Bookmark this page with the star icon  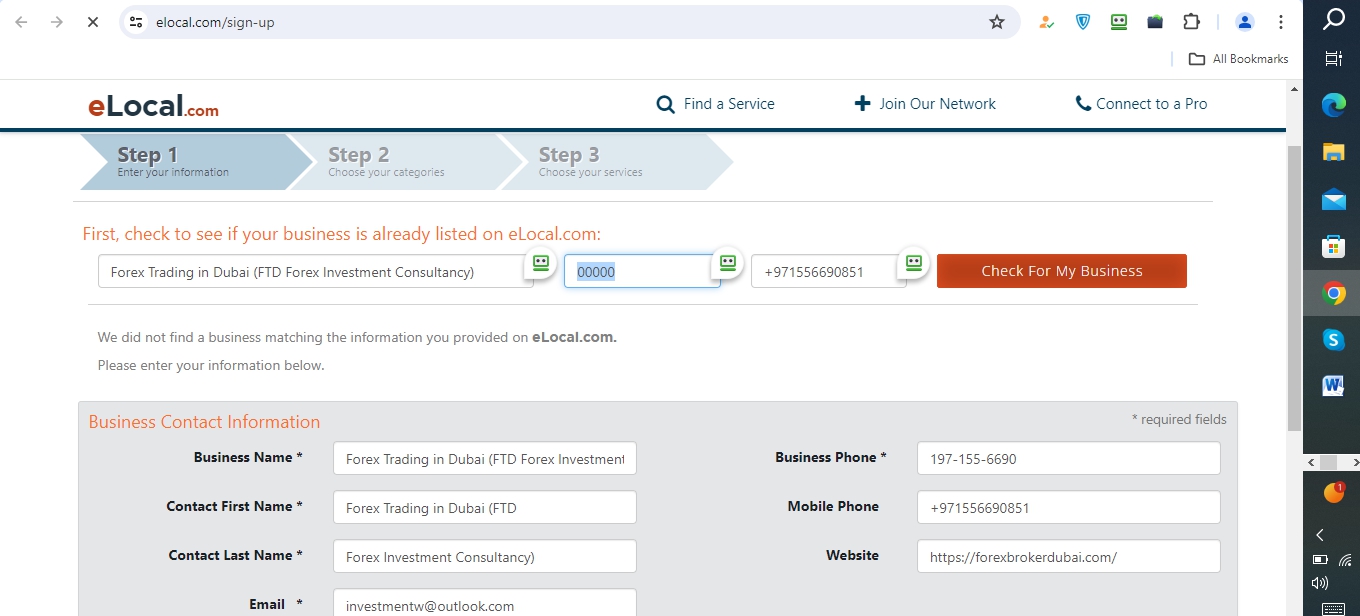[x=996, y=22]
